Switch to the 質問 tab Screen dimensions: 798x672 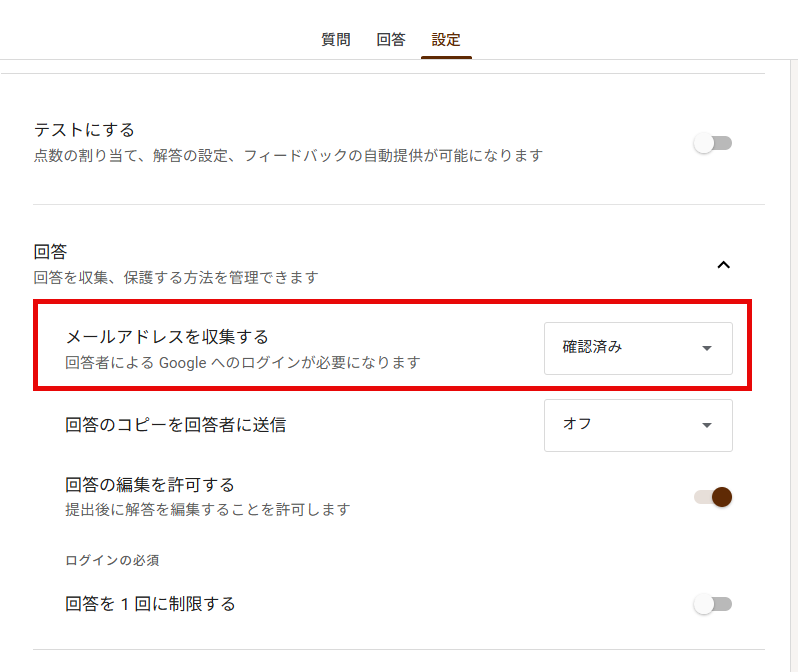coord(335,40)
